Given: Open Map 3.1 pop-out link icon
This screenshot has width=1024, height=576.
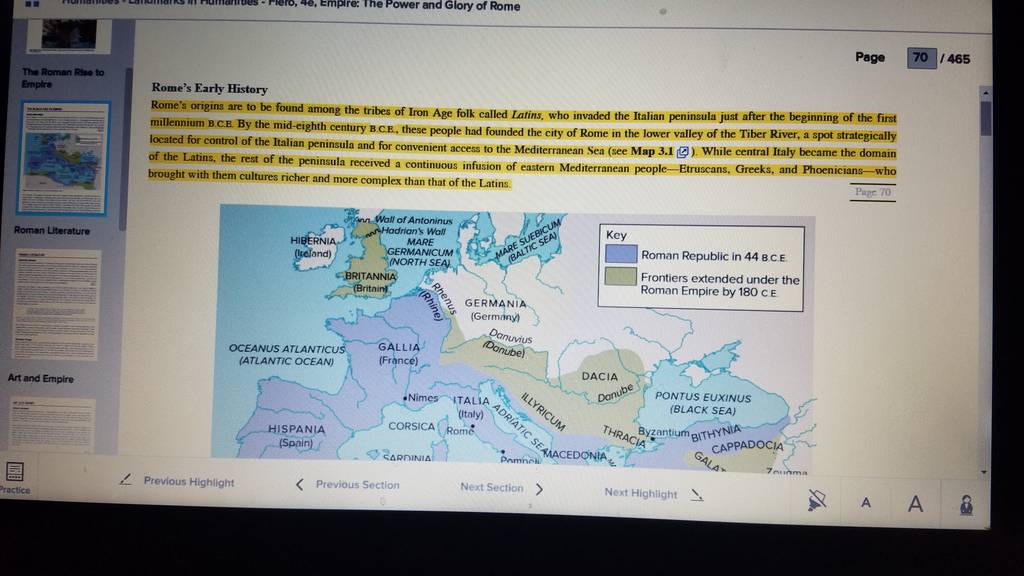Looking at the screenshot, I should point(683,152).
